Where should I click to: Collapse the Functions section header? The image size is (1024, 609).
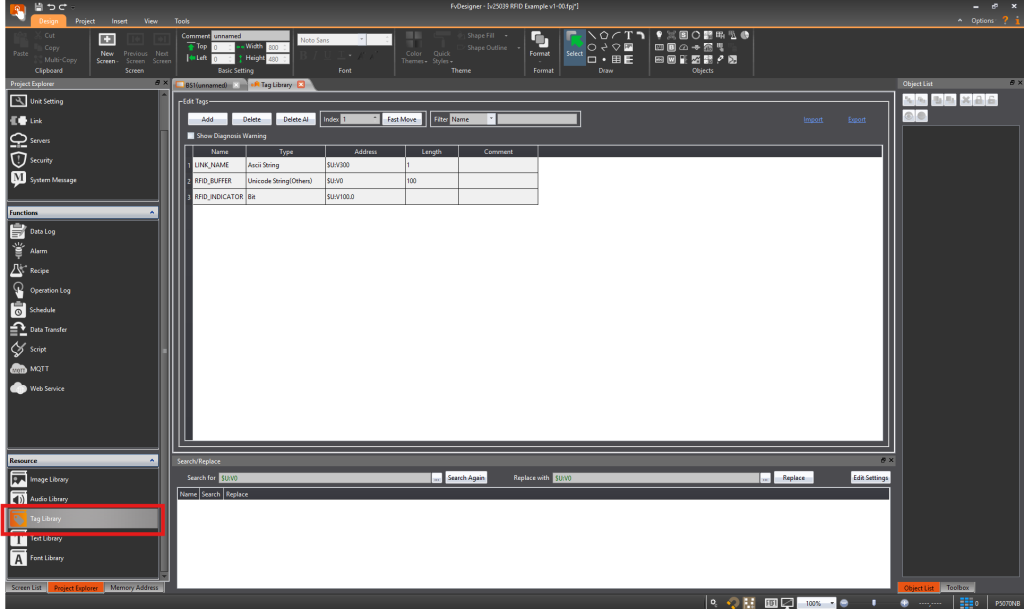pyautogui.click(x=152, y=213)
